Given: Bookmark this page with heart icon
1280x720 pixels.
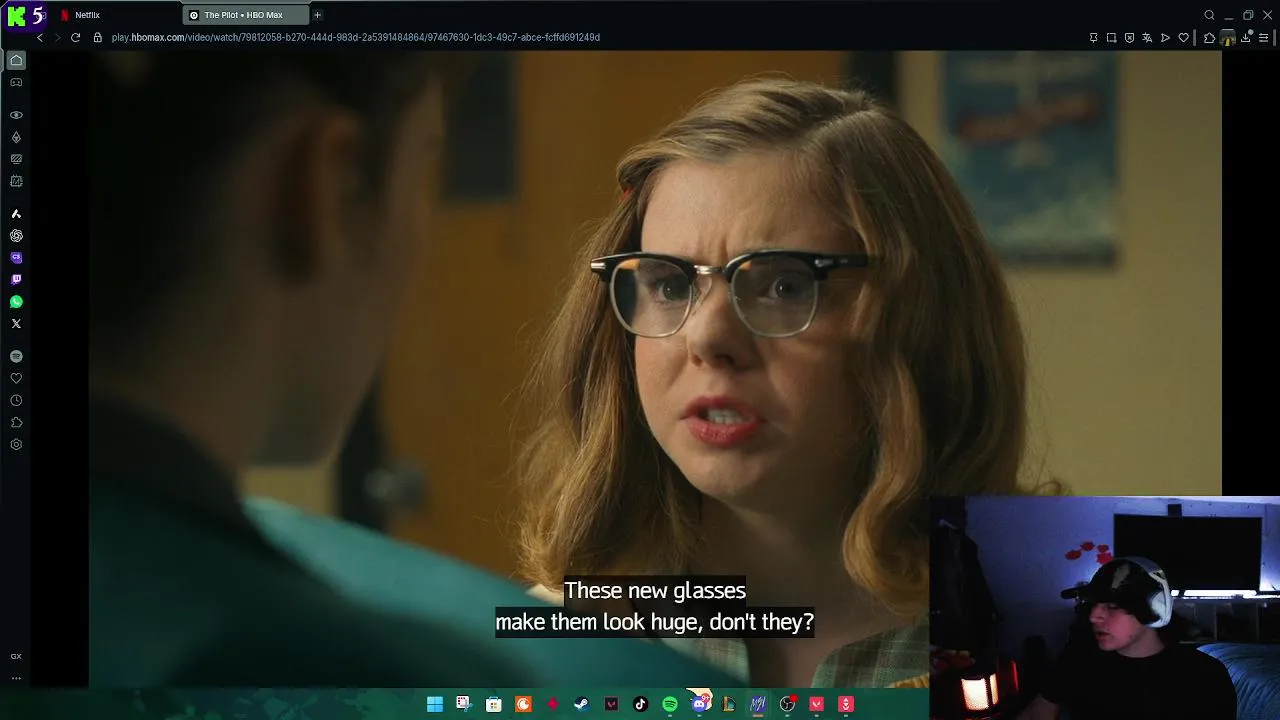Looking at the screenshot, I should tap(1183, 38).
